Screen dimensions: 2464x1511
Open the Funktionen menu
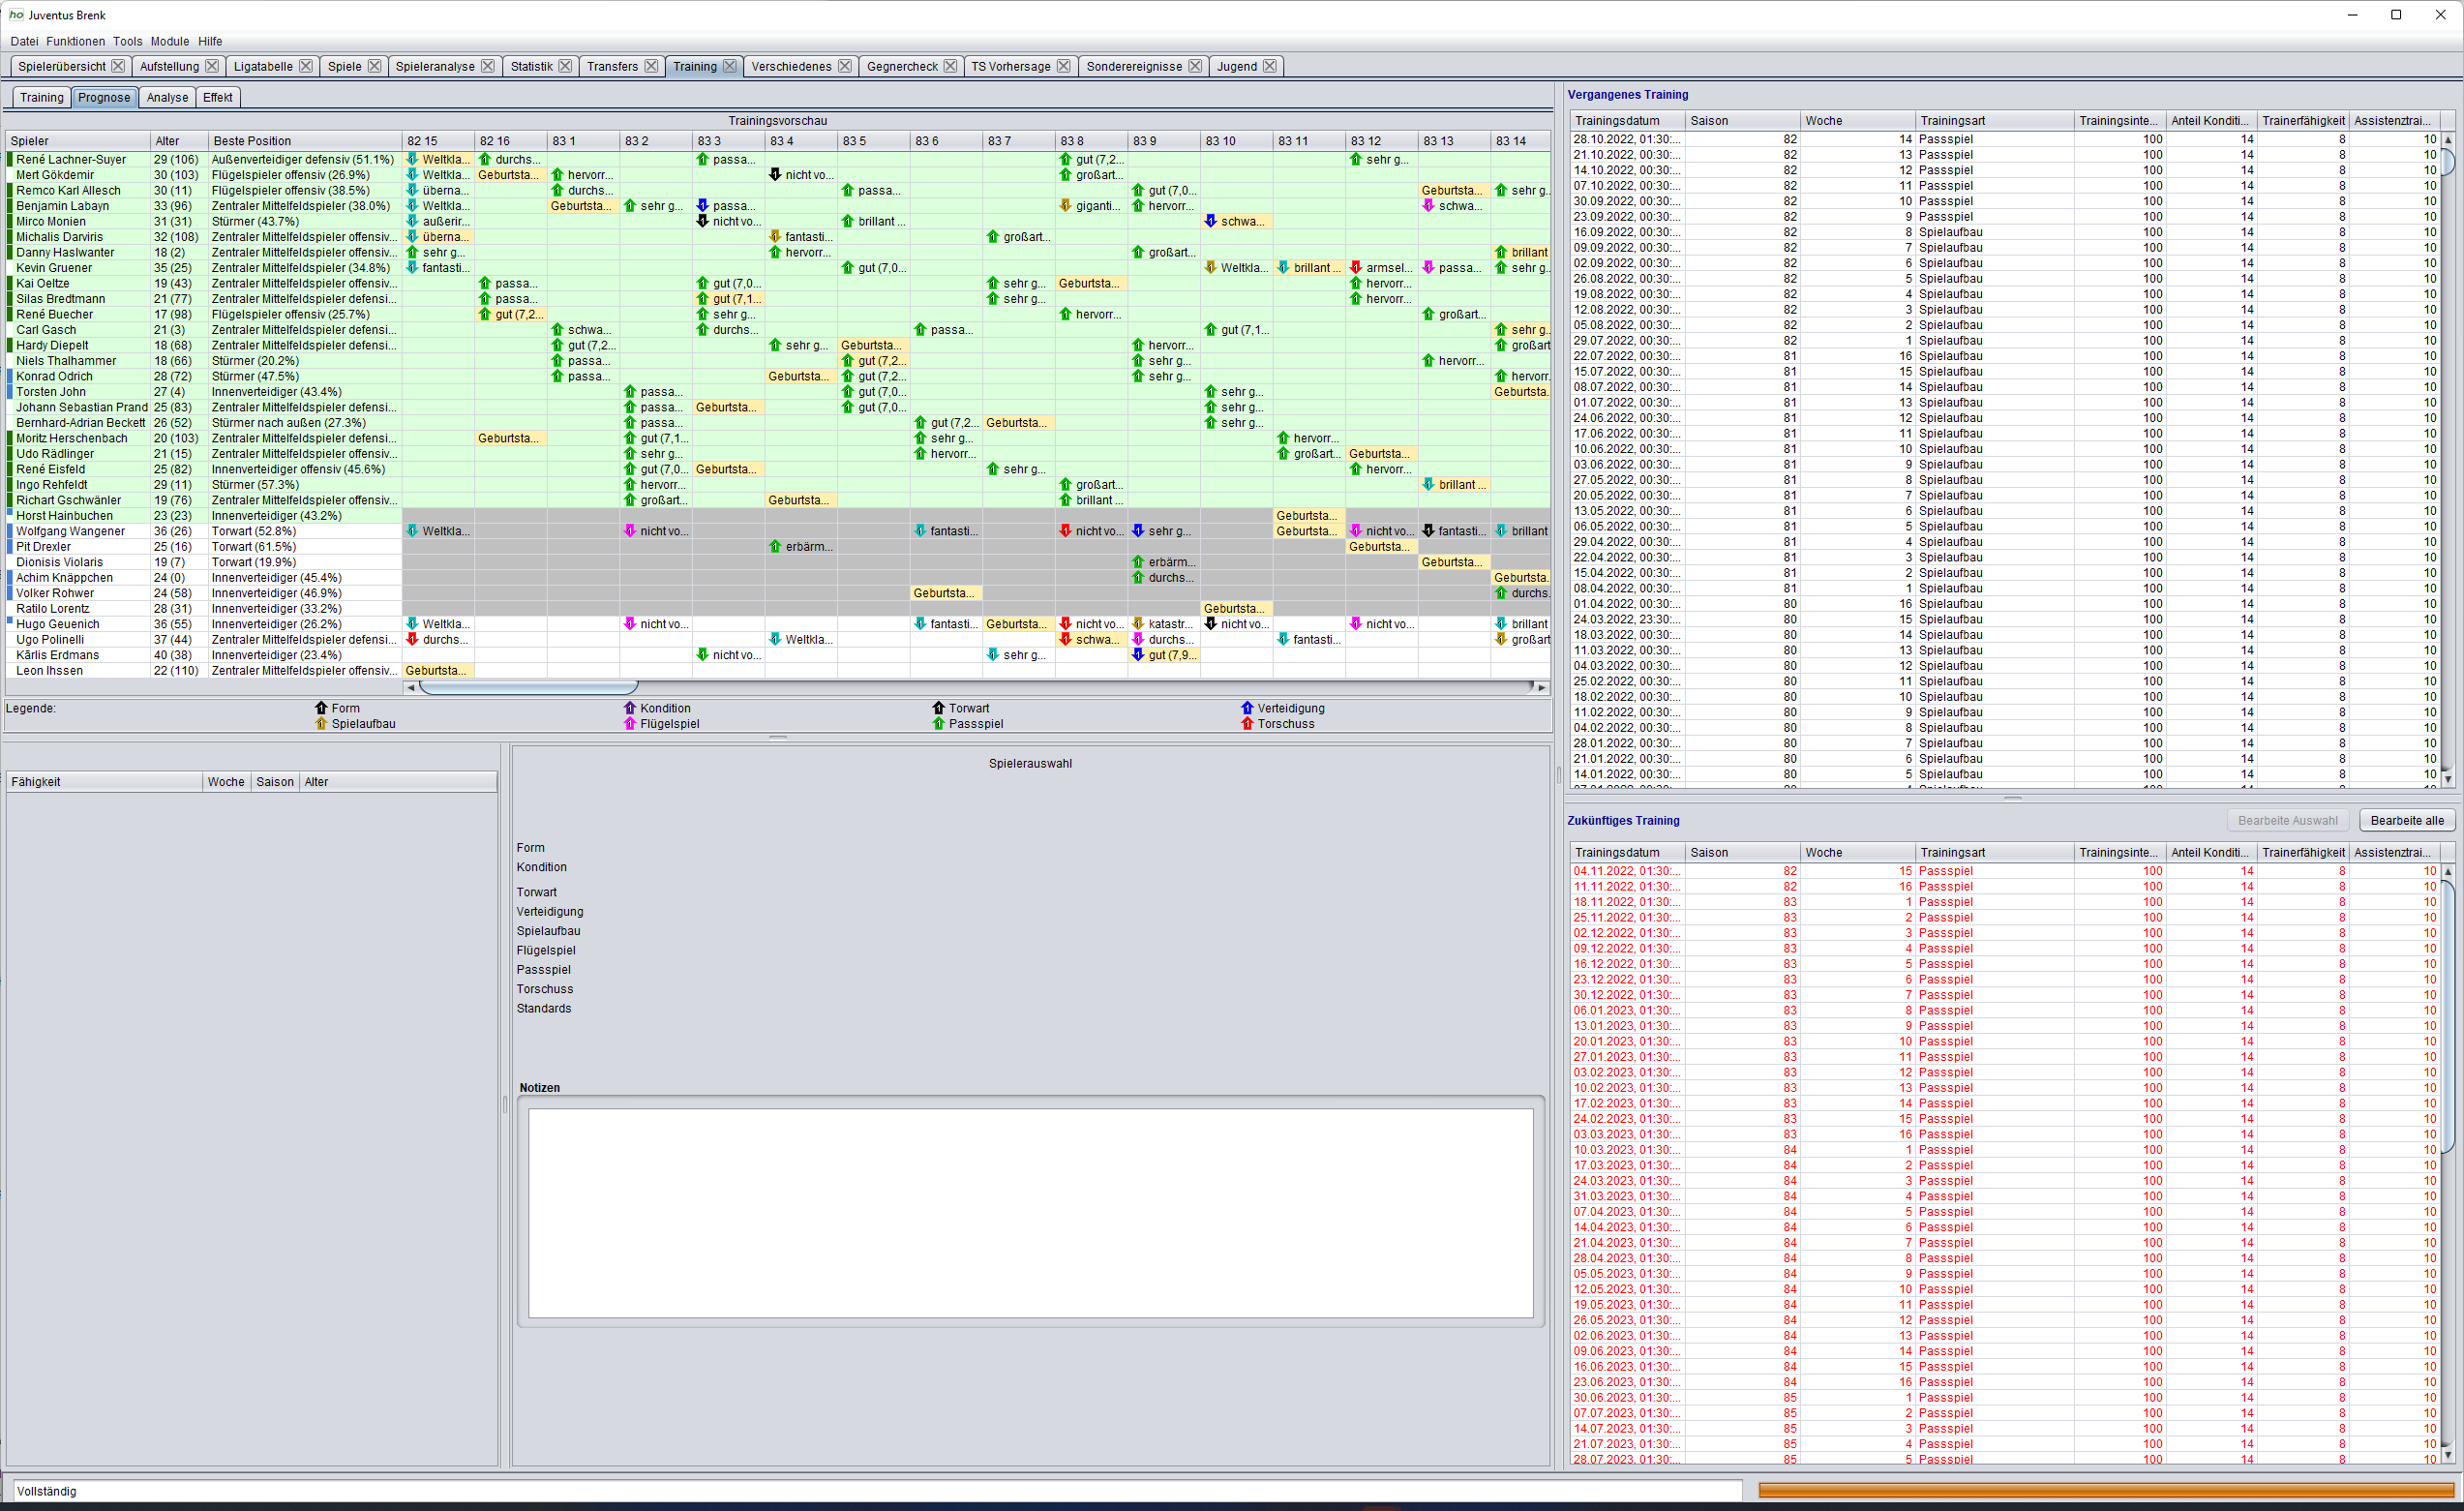75,41
